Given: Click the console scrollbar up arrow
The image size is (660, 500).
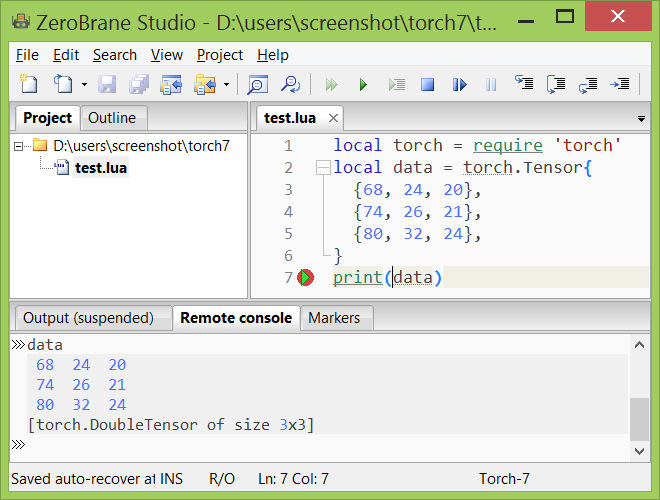Looking at the screenshot, I should (x=639, y=345).
